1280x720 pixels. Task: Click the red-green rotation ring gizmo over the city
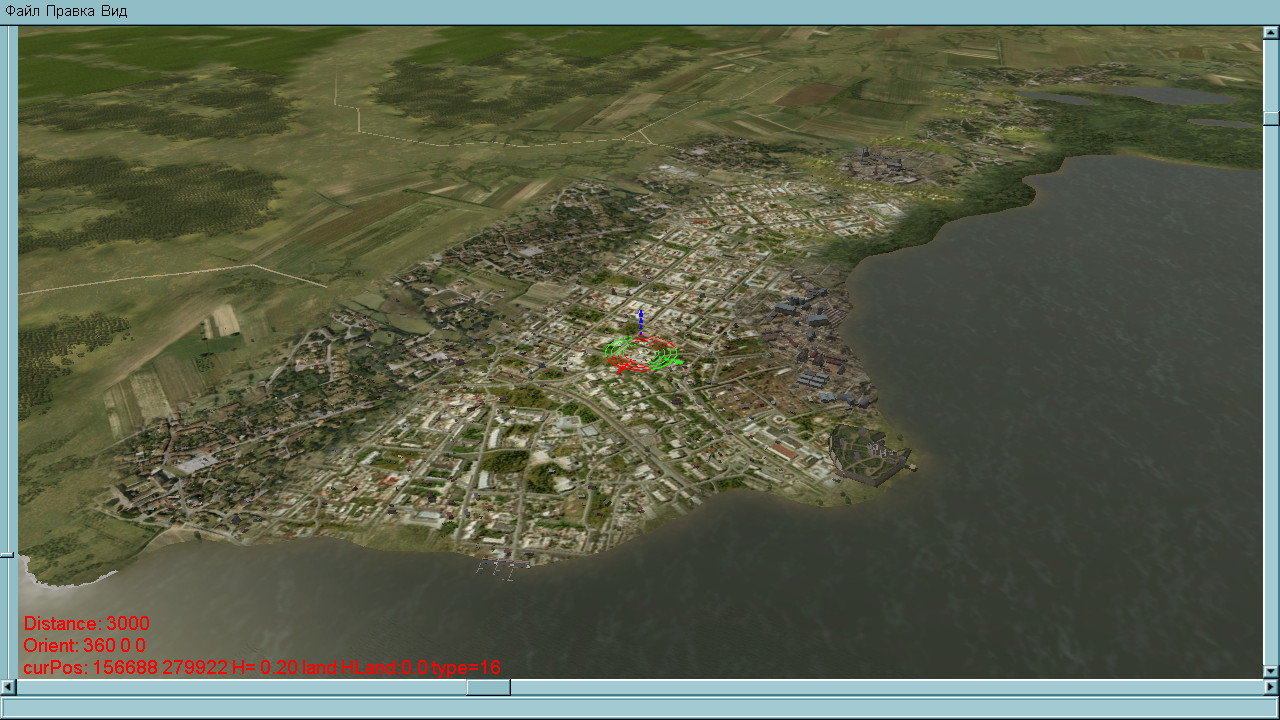642,355
